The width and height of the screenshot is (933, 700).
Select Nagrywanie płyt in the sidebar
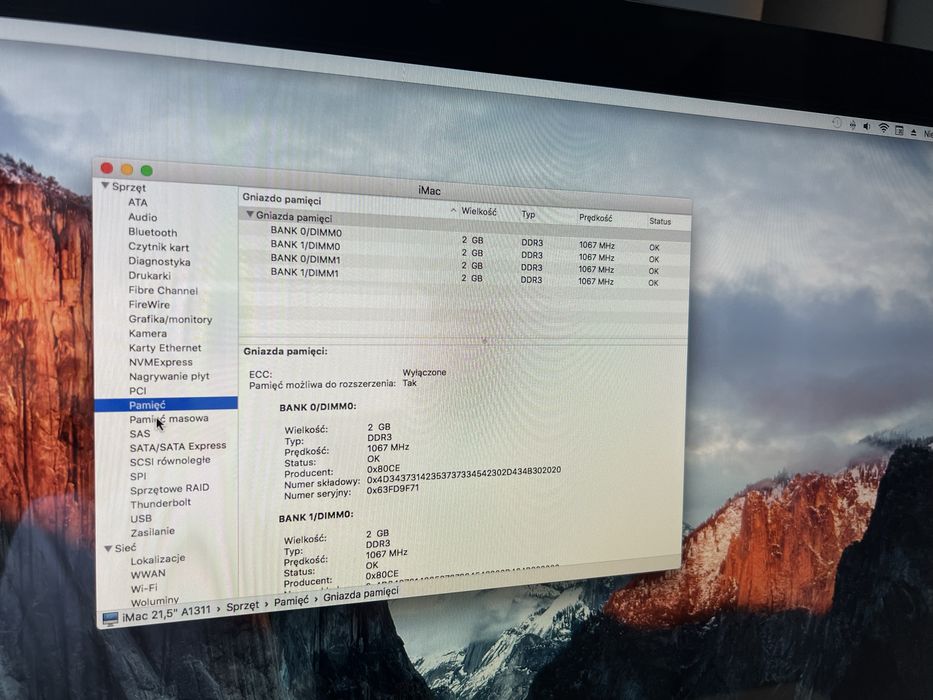coord(169,376)
